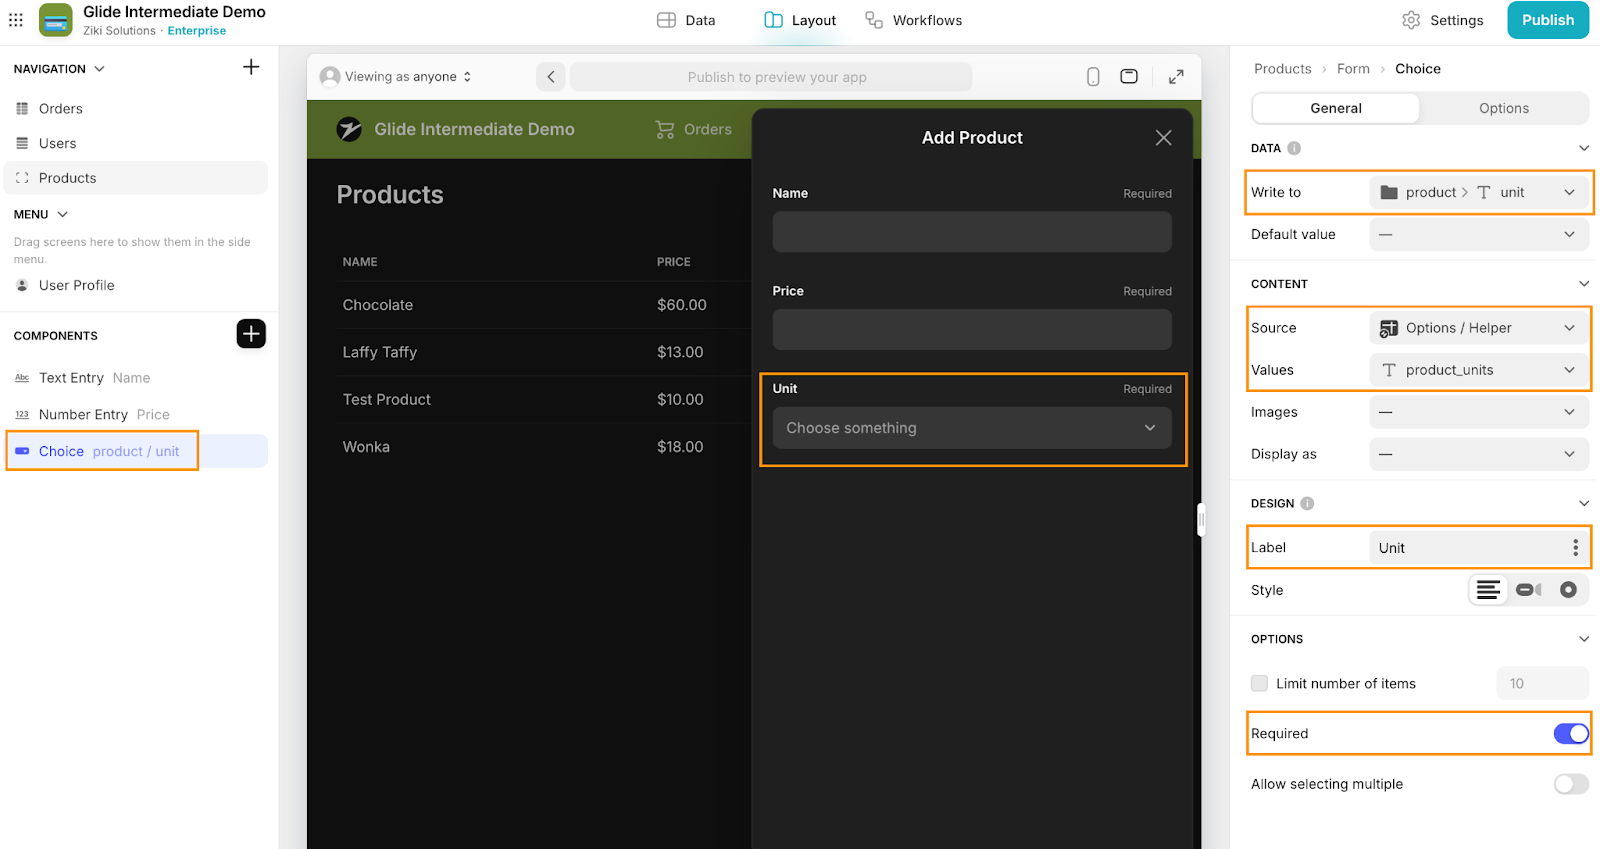Expand the NAVIGATION dropdown
Image resolution: width=1600 pixels, height=849 pixels.
[59, 69]
